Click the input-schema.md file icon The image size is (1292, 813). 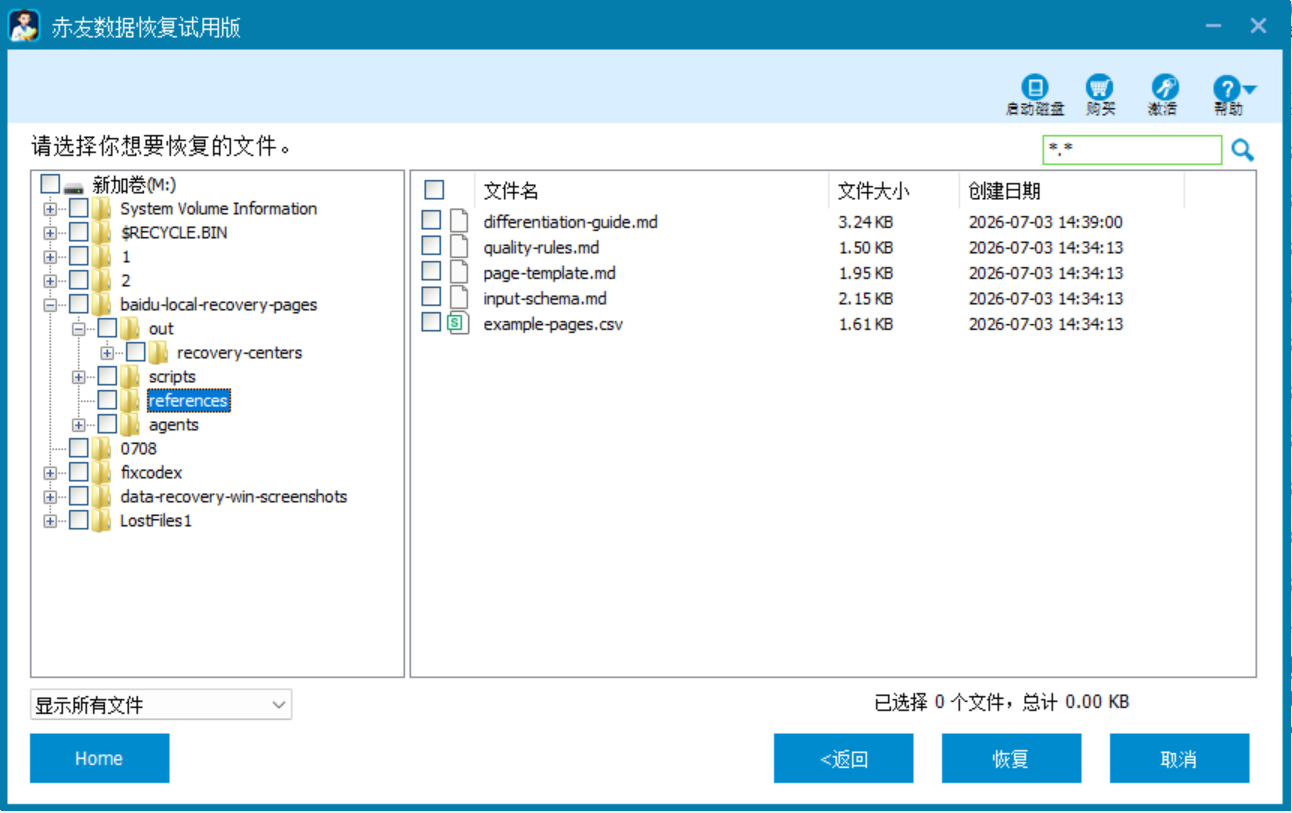[458, 297]
